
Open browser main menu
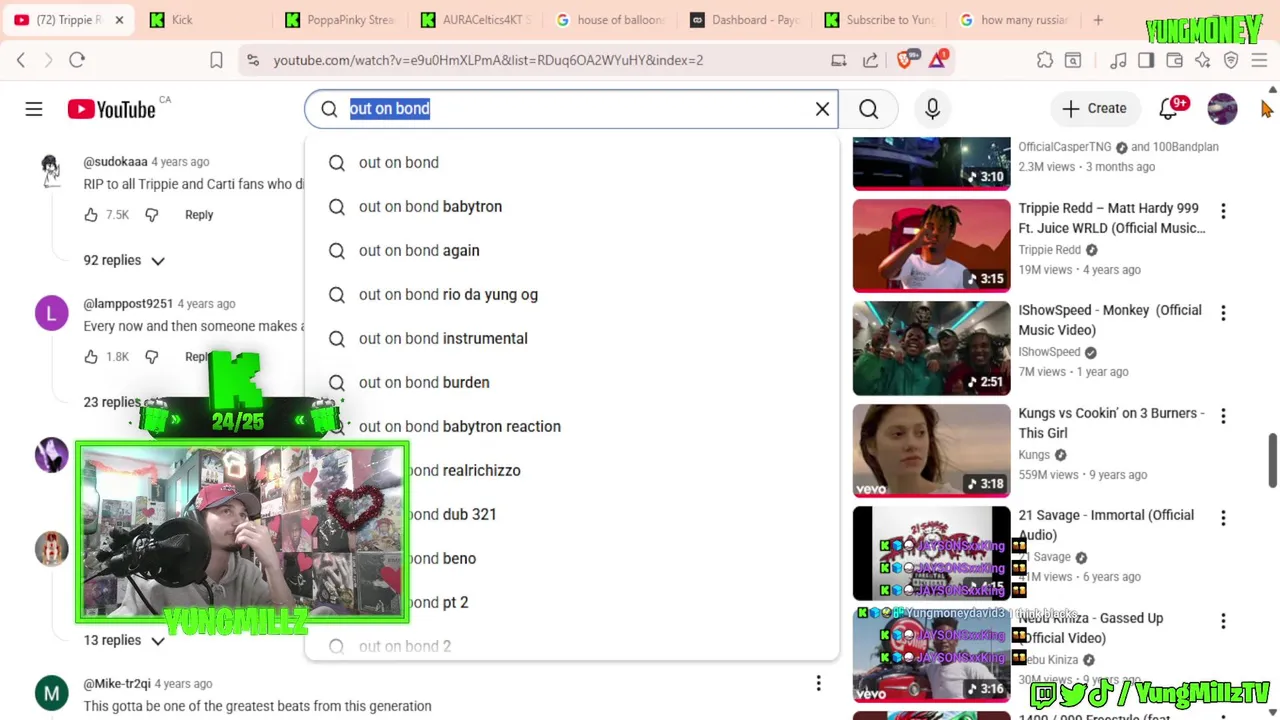1259,60
